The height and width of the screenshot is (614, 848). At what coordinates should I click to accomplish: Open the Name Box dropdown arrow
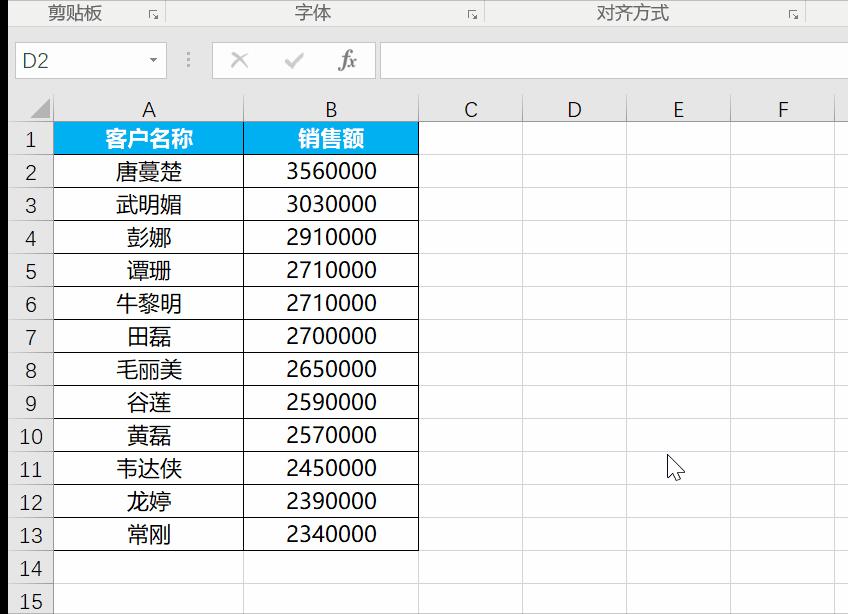[x=154, y=59]
